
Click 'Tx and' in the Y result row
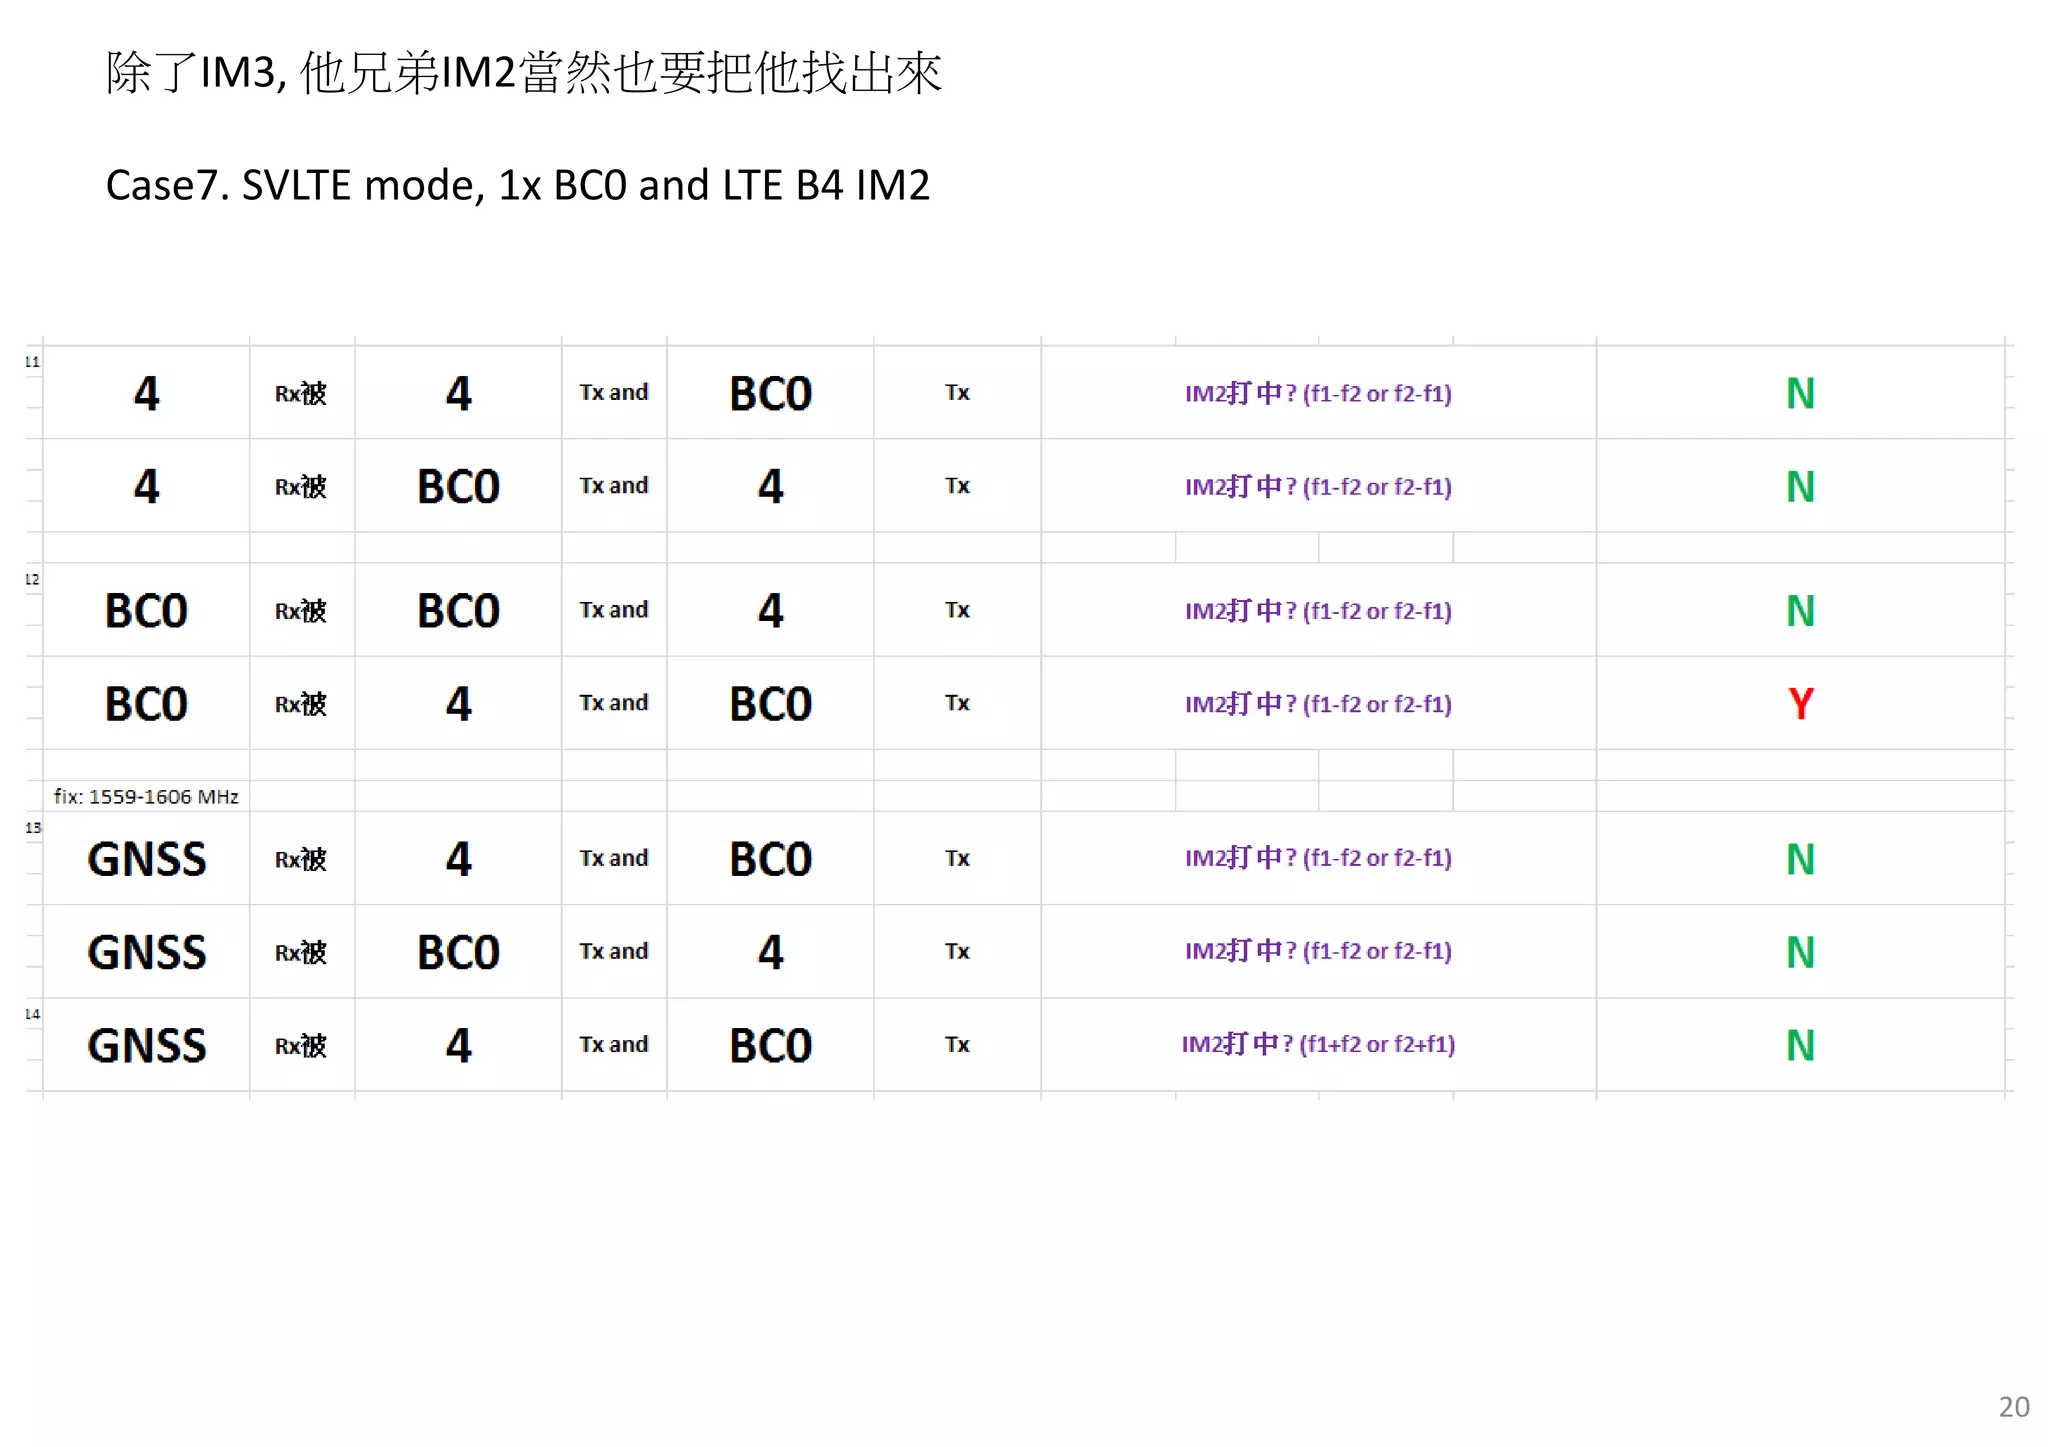[x=614, y=703]
